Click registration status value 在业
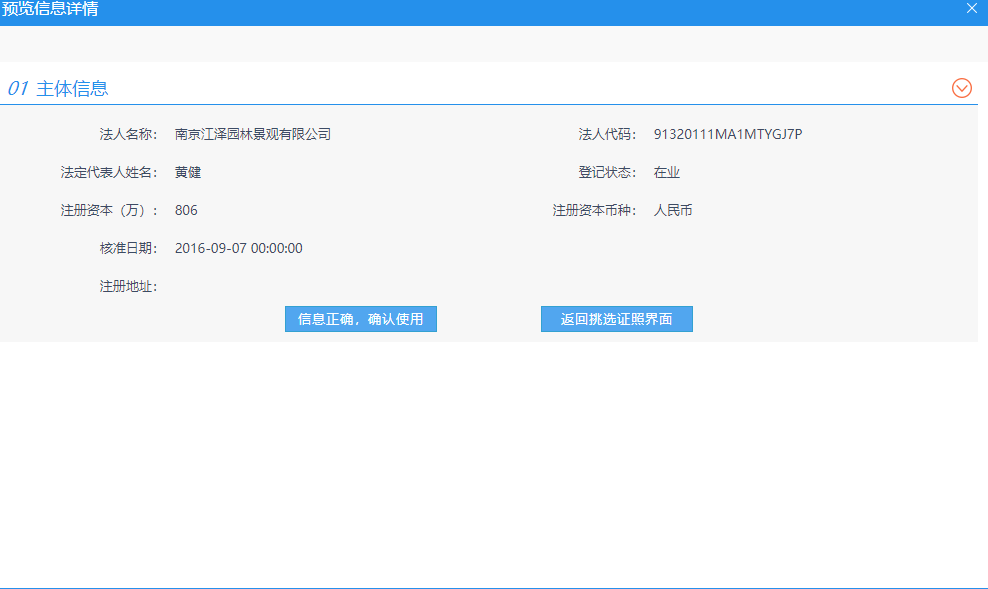 click(667, 172)
